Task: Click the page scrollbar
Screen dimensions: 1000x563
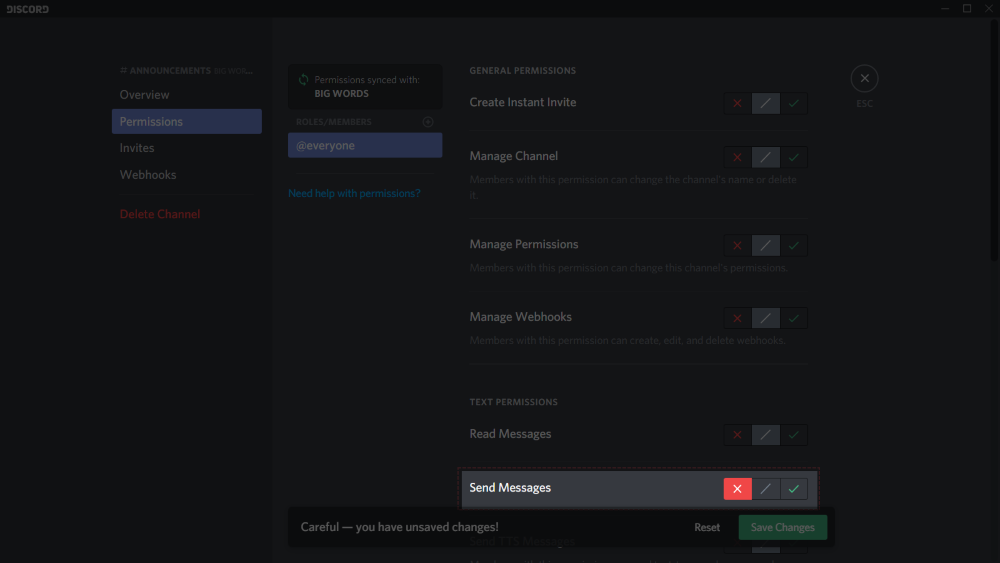Action: tap(994, 140)
